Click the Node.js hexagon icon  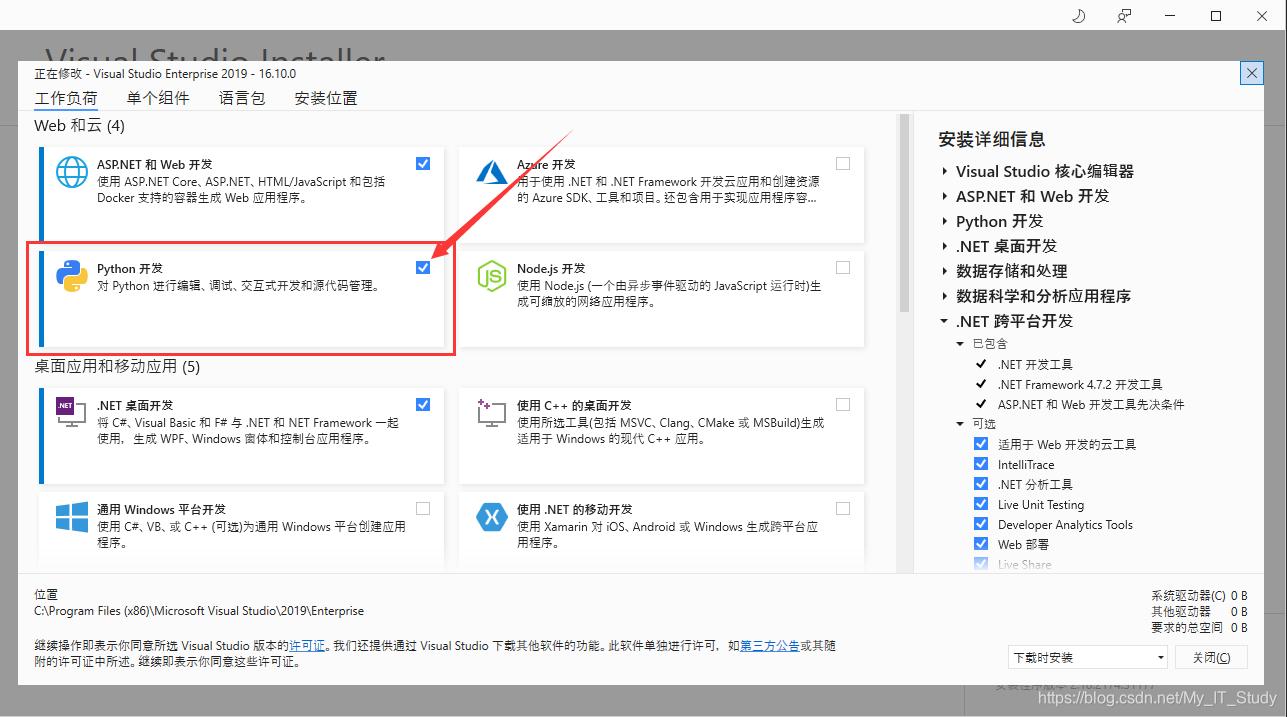click(492, 275)
